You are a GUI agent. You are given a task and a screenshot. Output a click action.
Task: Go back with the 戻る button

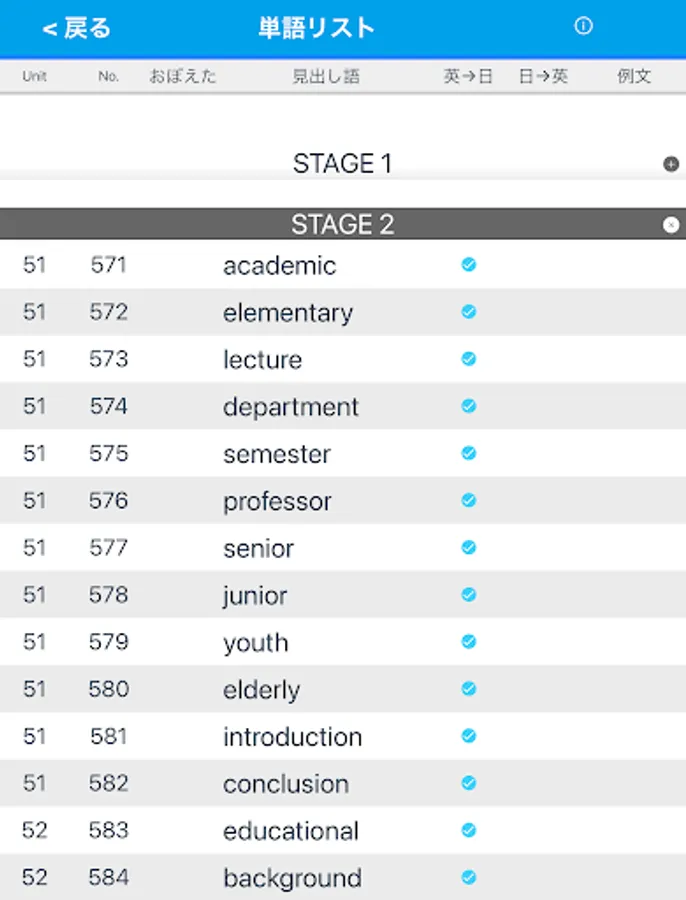pyautogui.click(x=76, y=28)
